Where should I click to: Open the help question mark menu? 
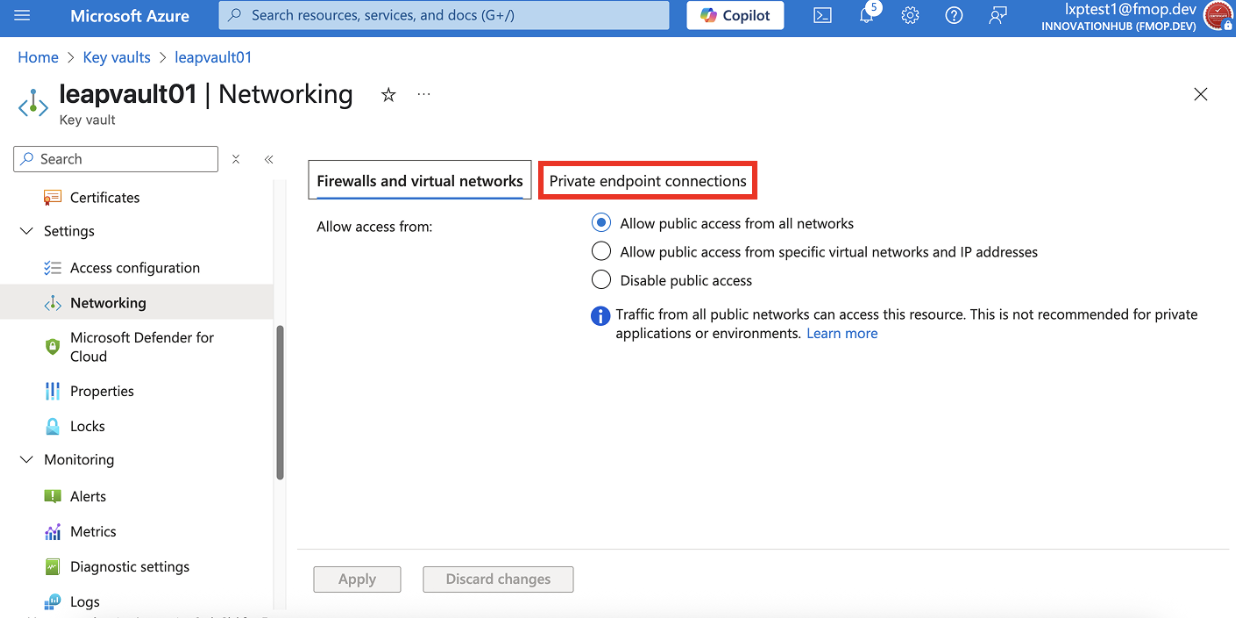954,16
